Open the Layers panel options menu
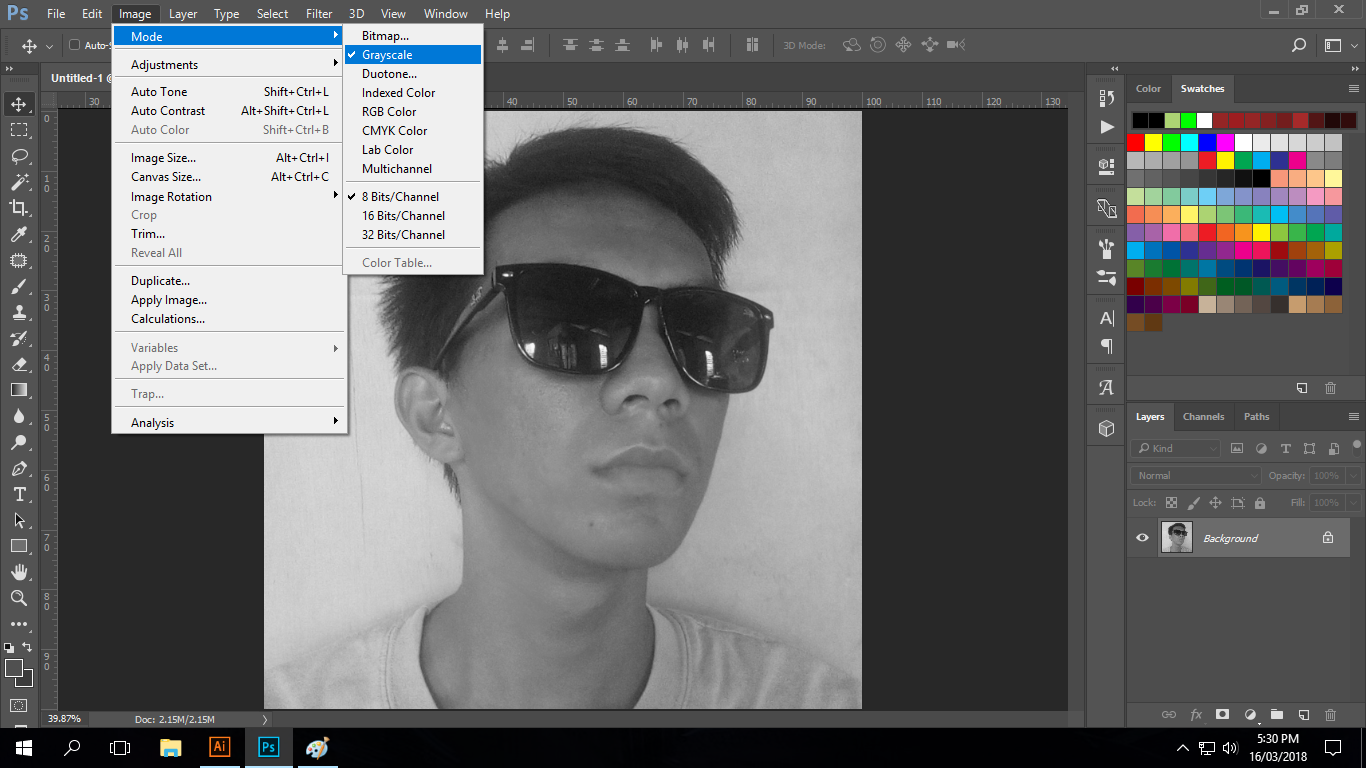Image resolution: width=1366 pixels, height=768 pixels. pyautogui.click(x=1354, y=417)
